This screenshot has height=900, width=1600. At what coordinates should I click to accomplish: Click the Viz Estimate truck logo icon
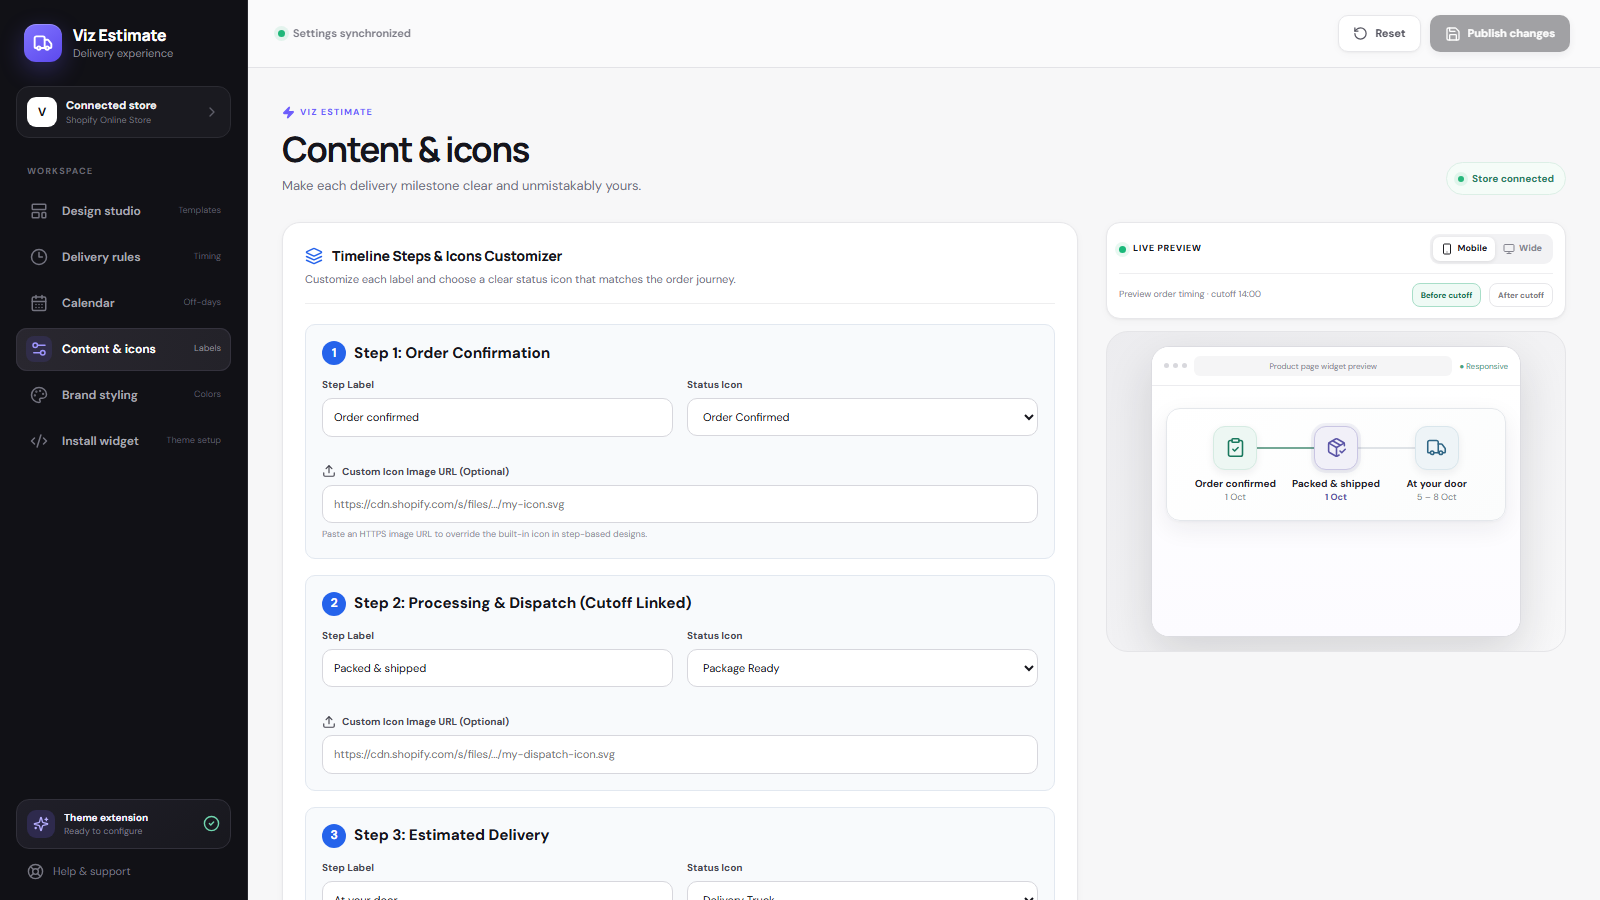tap(43, 43)
